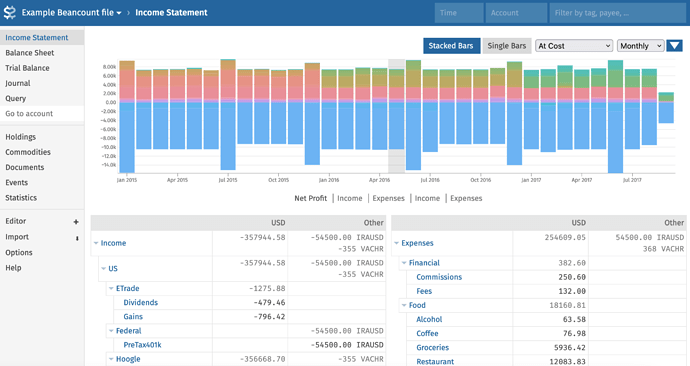Collapse the Federal account row
690x366 pixels.
111,331
